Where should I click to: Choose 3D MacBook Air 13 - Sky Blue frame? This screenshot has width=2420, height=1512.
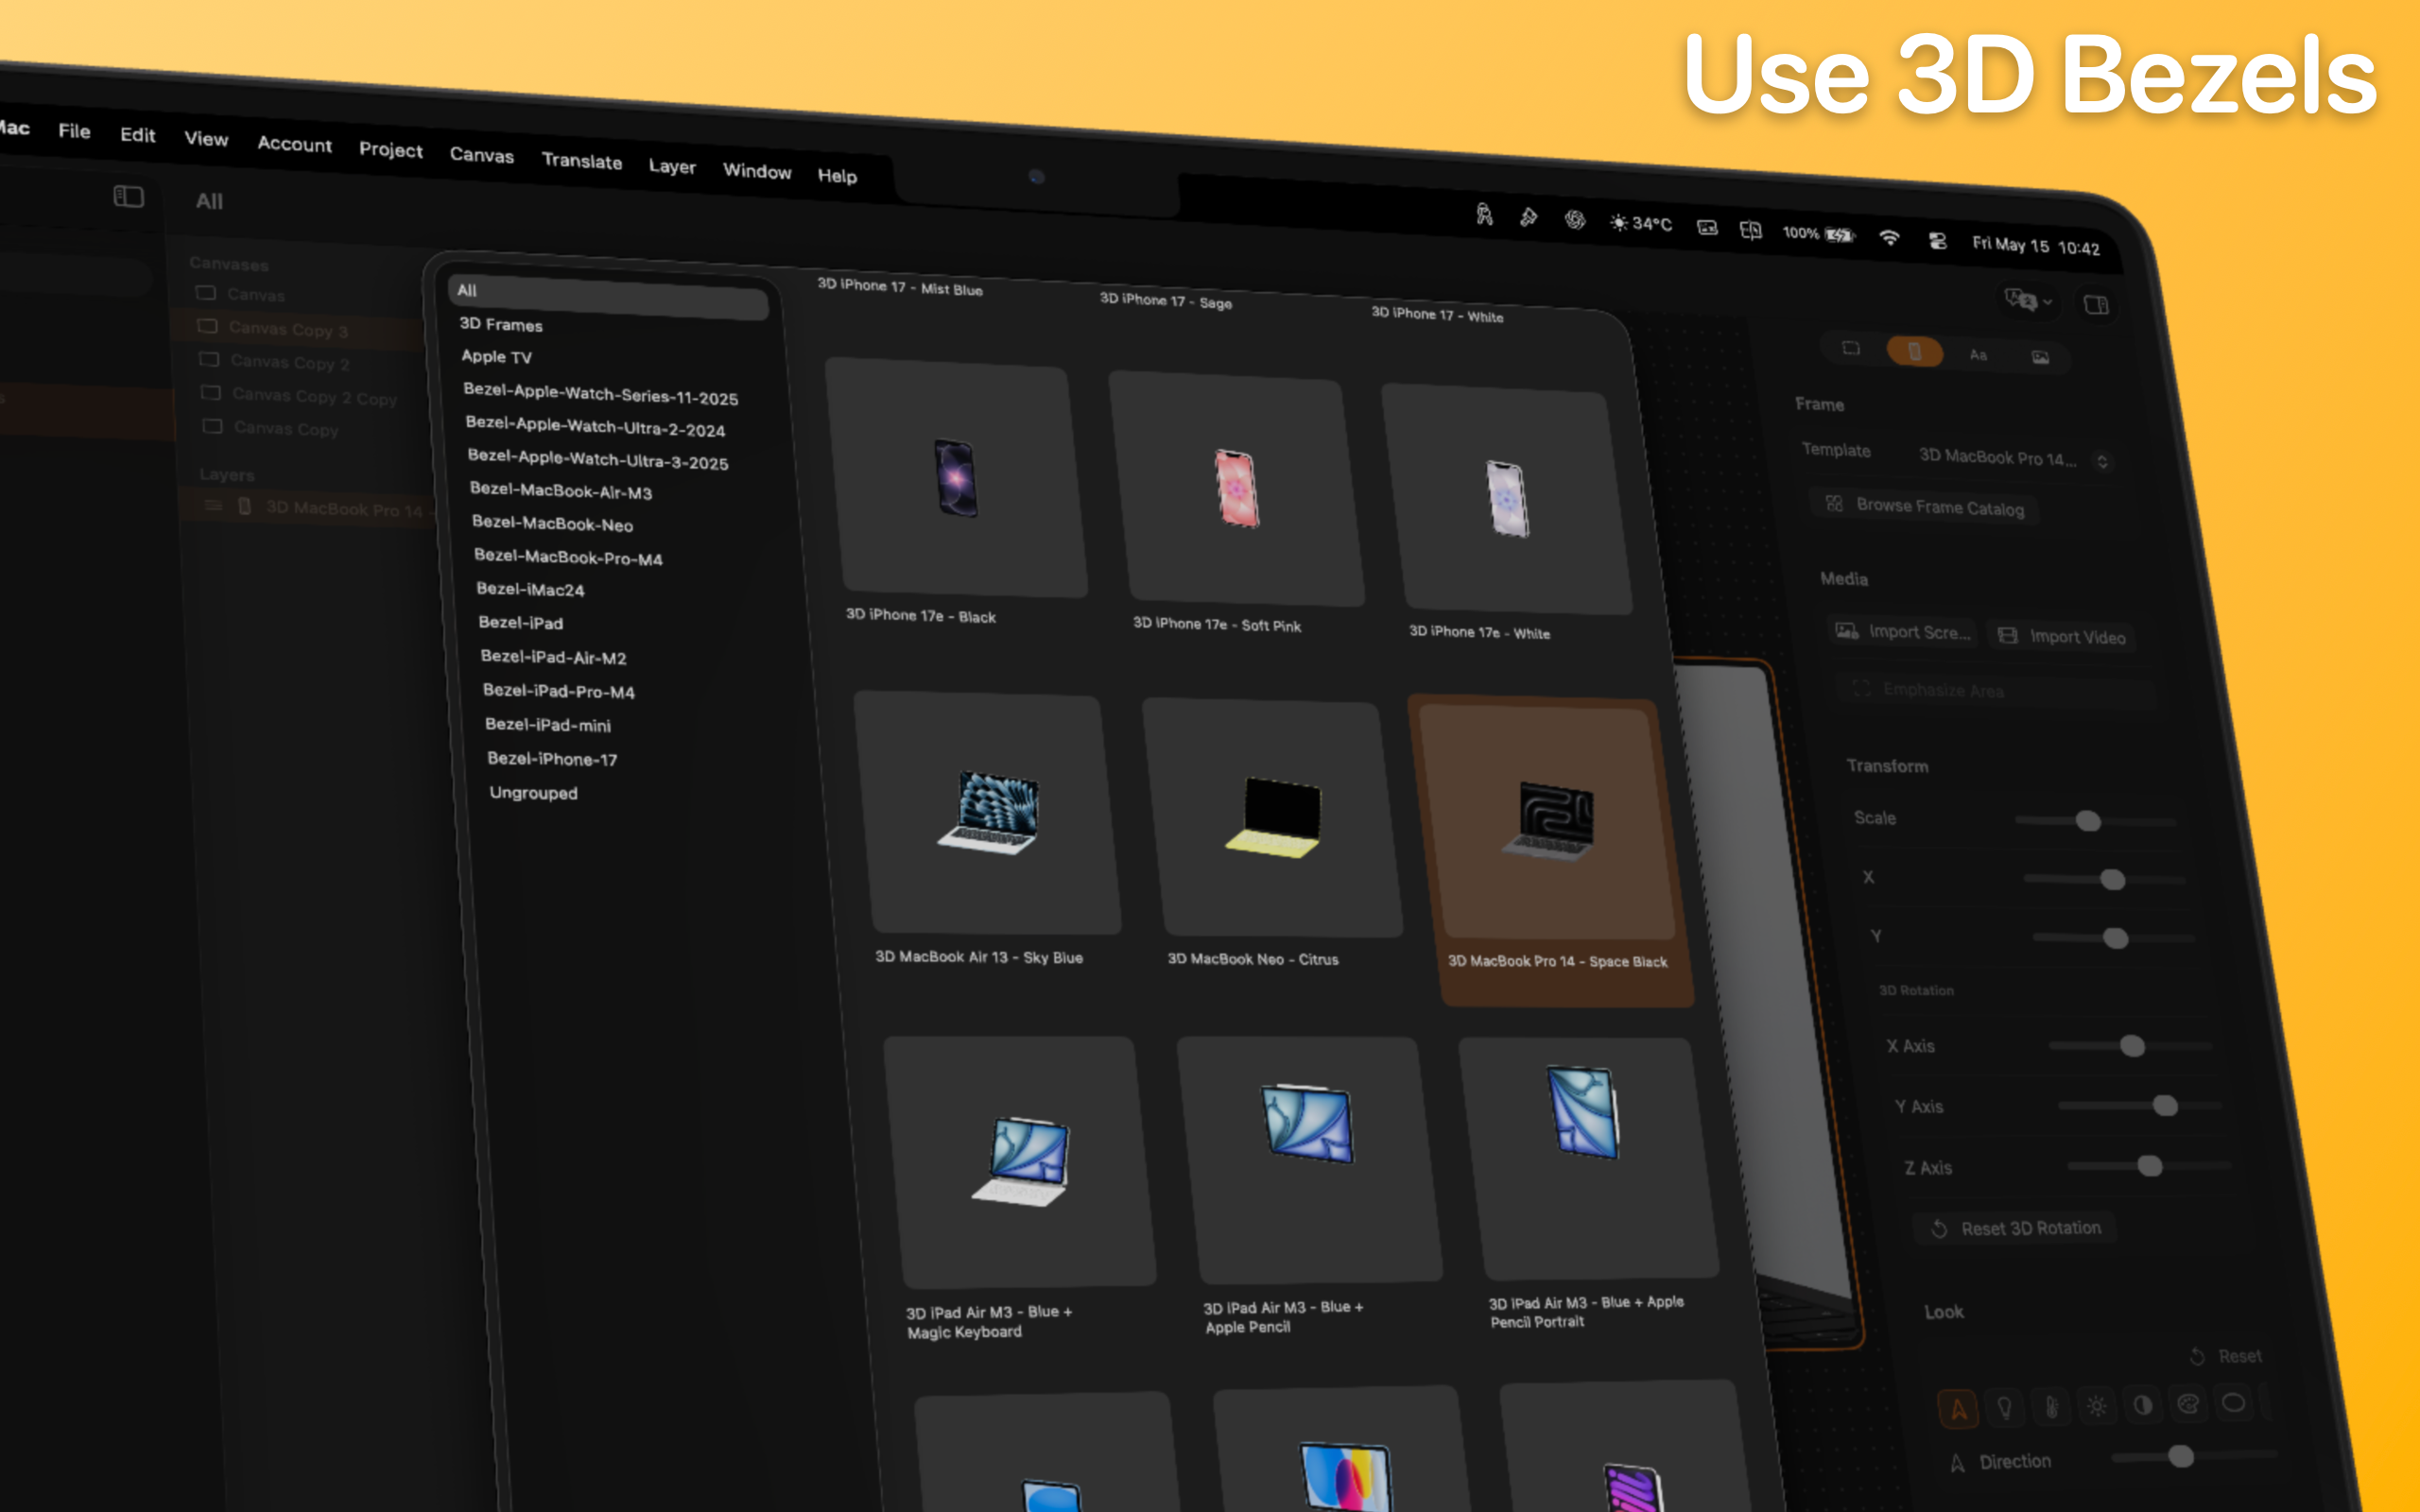(987, 812)
